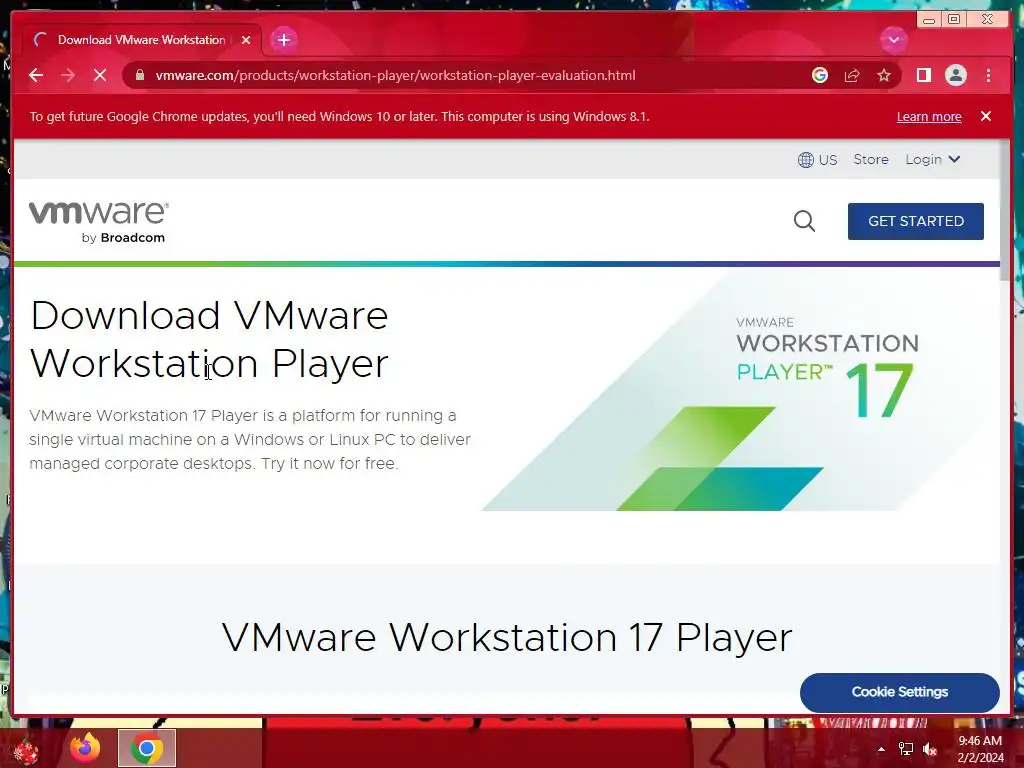This screenshot has width=1024, height=768.
Task: Click the Chrome taskbar icon
Action: pos(147,748)
